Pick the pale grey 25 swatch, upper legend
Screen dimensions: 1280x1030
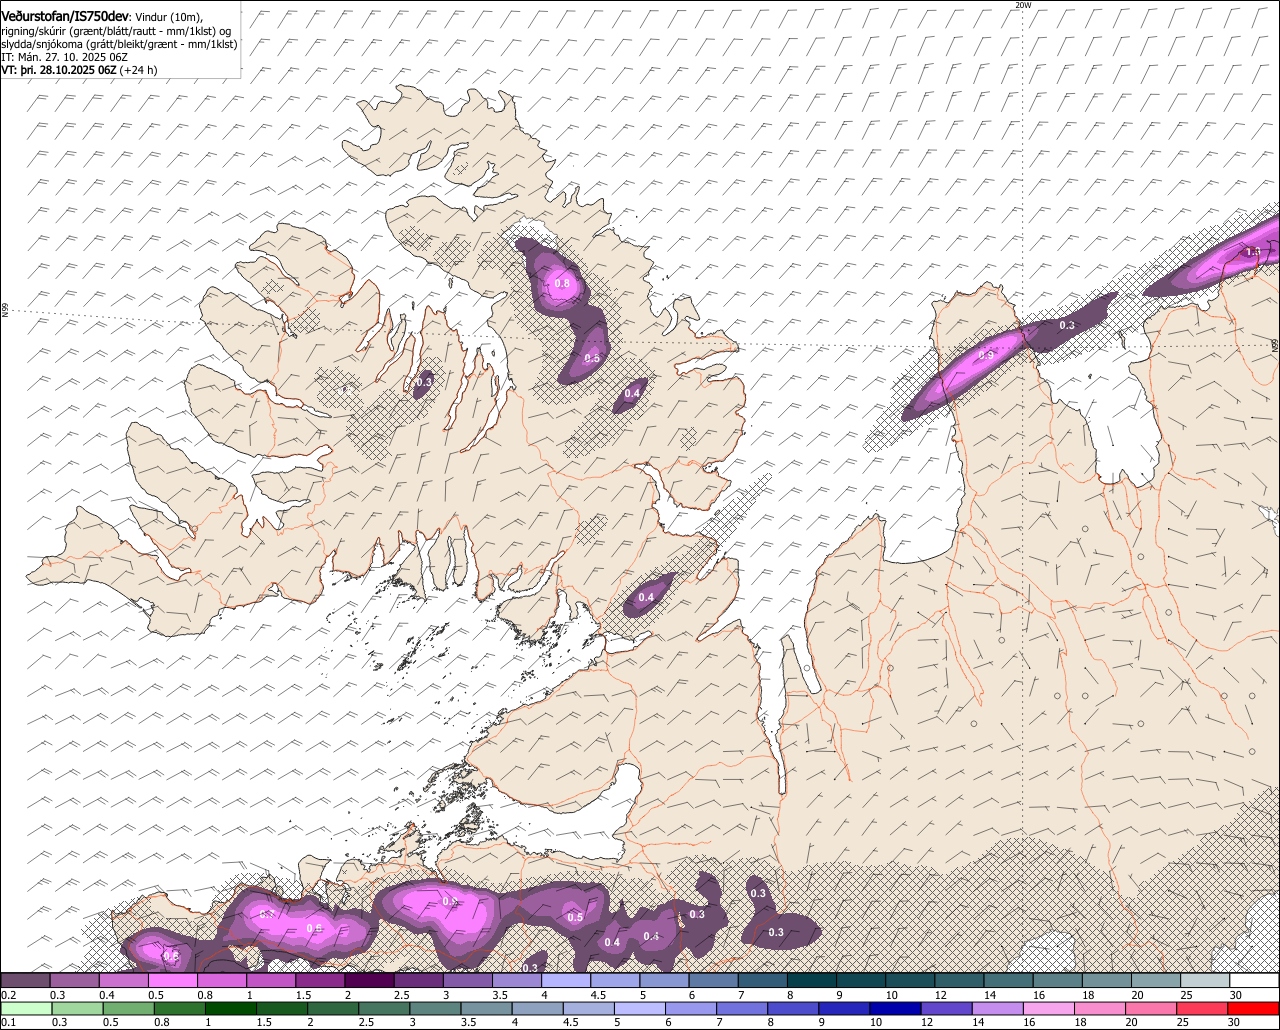[x=1205, y=981]
